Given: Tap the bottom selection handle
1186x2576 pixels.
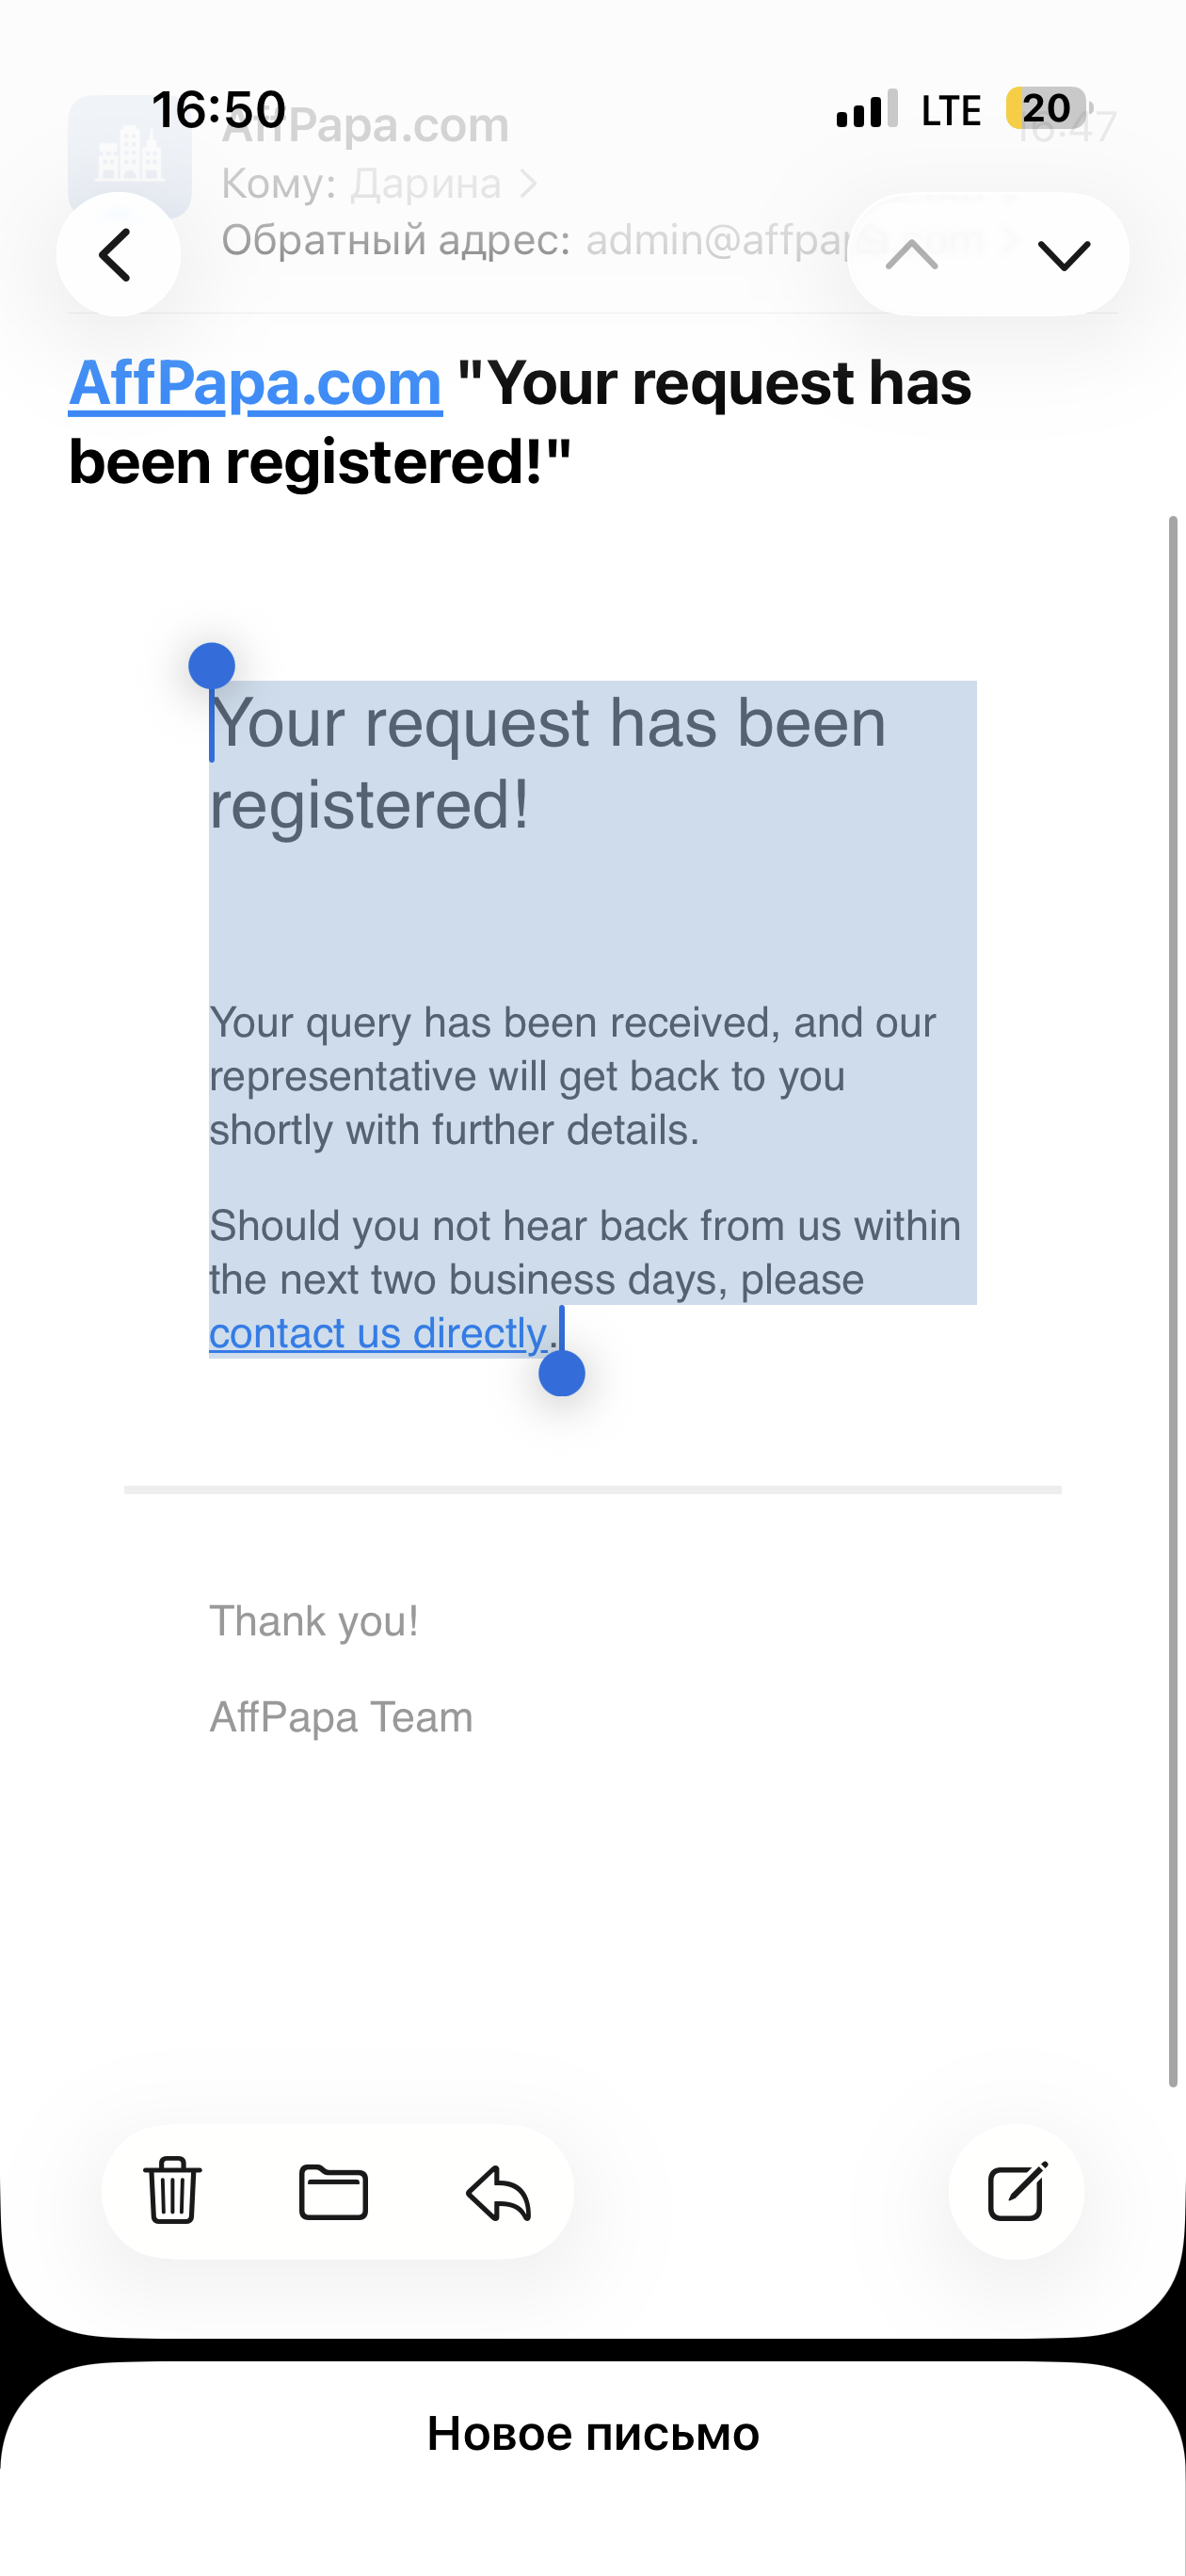Looking at the screenshot, I should [x=562, y=1373].
